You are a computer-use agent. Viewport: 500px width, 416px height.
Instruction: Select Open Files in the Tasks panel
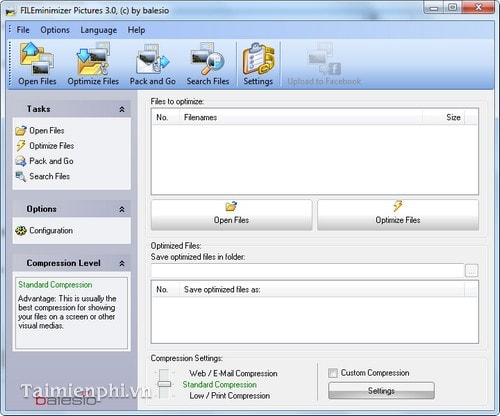tap(40, 131)
